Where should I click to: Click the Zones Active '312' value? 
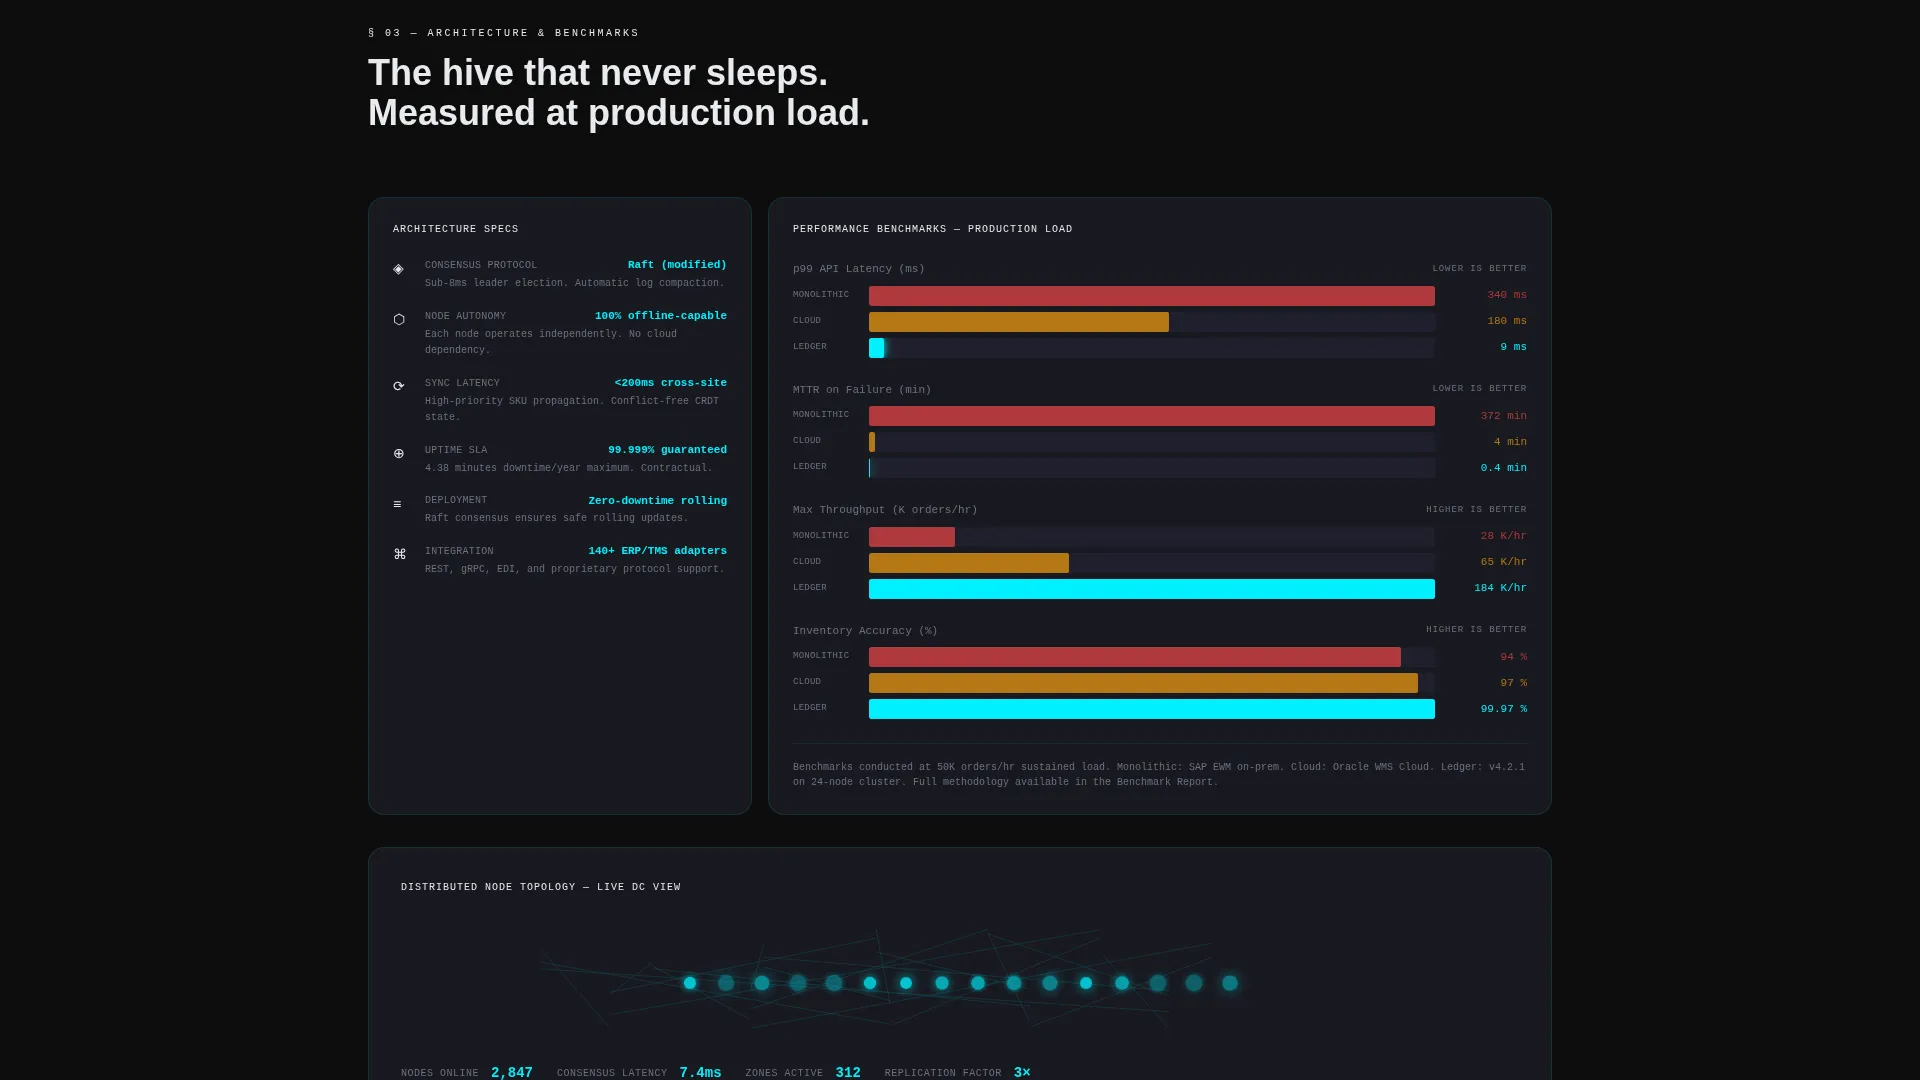point(848,1072)
